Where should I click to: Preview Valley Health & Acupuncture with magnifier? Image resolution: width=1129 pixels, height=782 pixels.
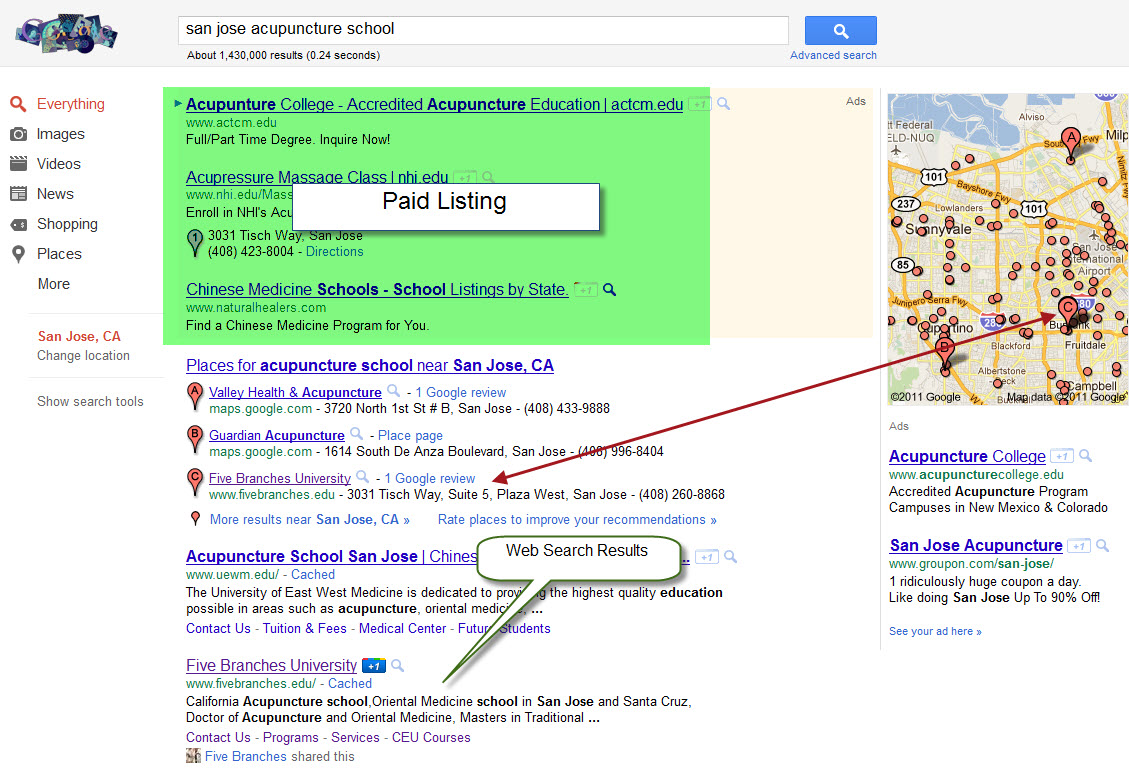pyautogui.click(x=393, y=391)
